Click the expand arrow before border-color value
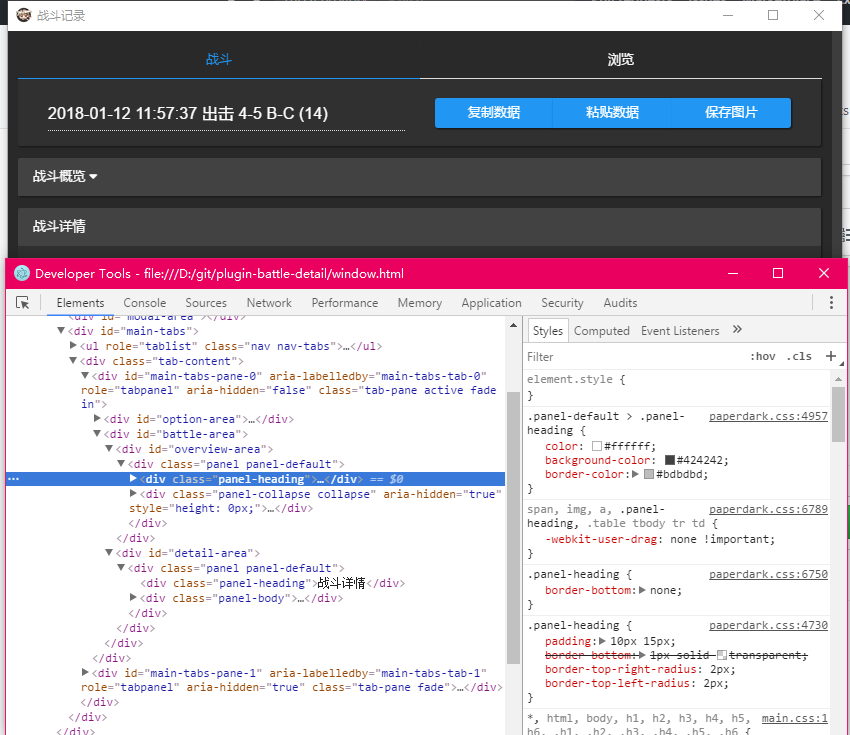Viewport: 850px width, 735px height. pos(636,475)
